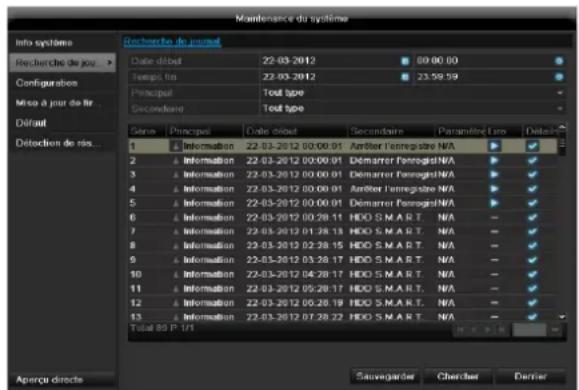Open details check icon for row 3

coord(532,175)
